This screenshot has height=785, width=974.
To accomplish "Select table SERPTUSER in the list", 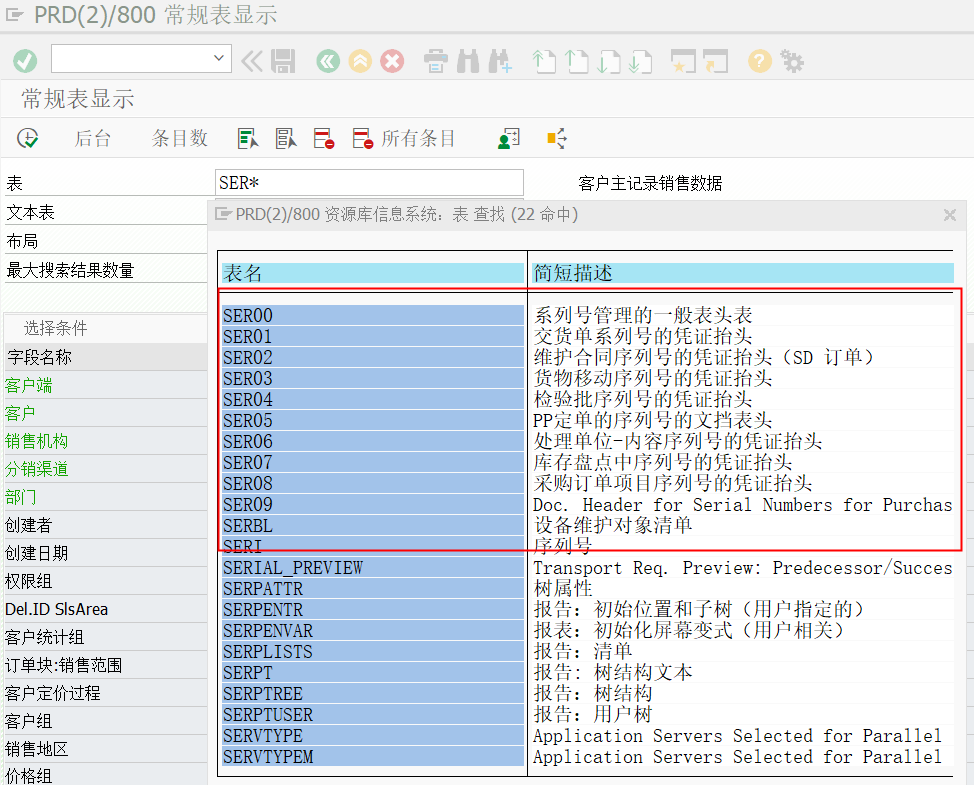I will pyautogui.click(x=373, y=715).
